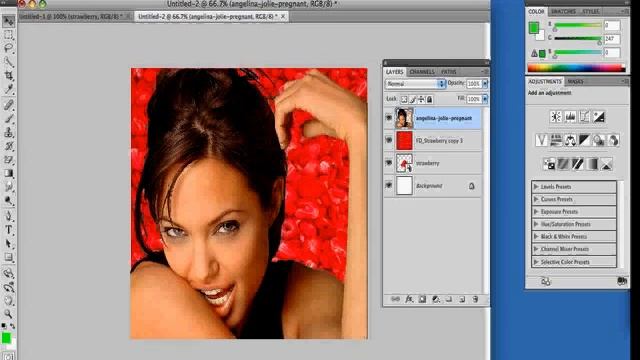Add an Exposure adjustment
The width and height of the screenshot is (640, 360).
pos(599,117)
